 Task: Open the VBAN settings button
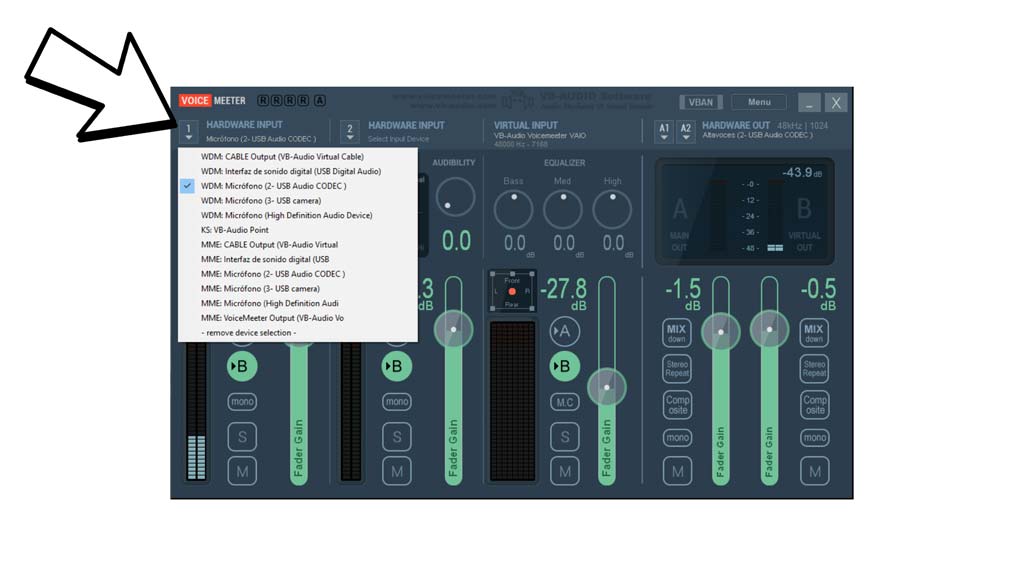(x=701, y=102)
